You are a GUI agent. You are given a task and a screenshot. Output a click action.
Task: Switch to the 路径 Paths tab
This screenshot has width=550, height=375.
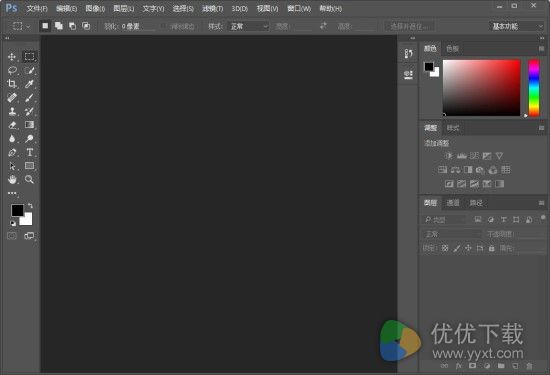[x=476, y=203]
